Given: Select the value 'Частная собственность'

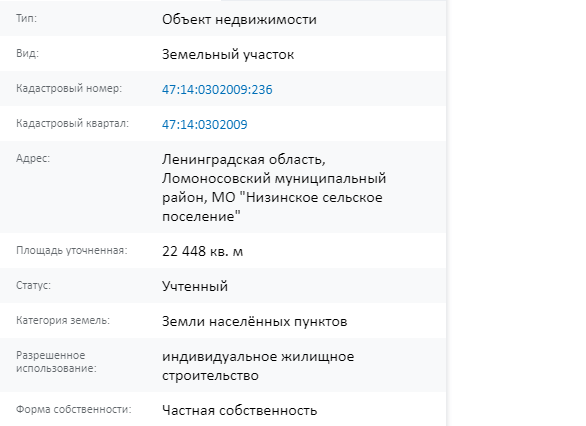Looking at the screenshot, I should tap(240, 410).
